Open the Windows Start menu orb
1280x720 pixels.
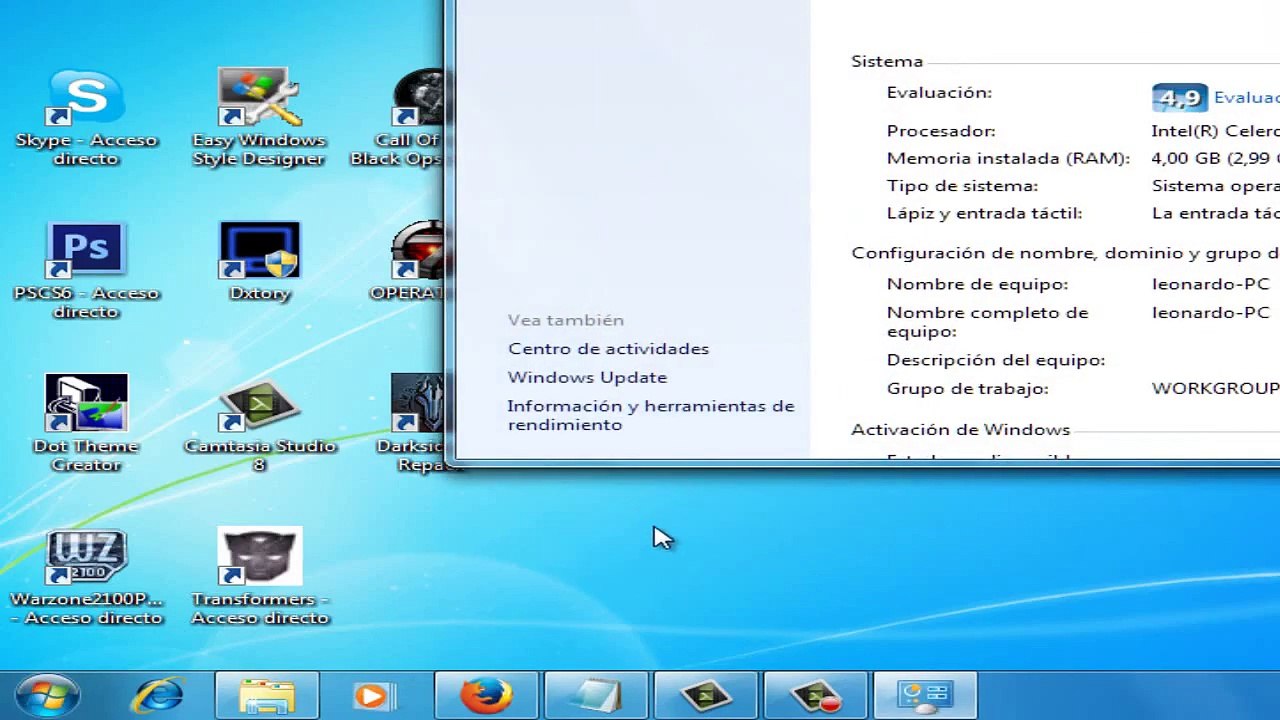47,695
